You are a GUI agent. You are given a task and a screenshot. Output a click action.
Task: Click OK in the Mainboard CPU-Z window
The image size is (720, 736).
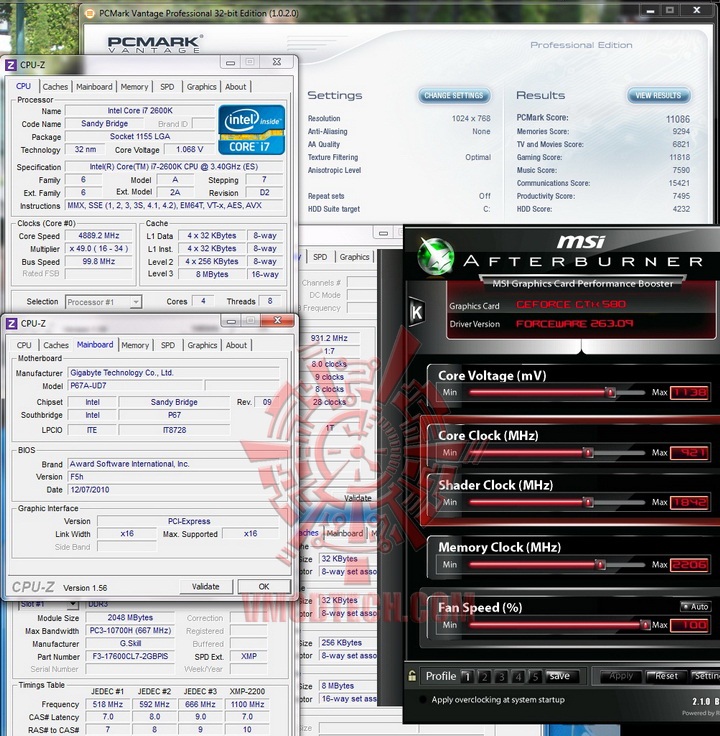click(264, 586)
